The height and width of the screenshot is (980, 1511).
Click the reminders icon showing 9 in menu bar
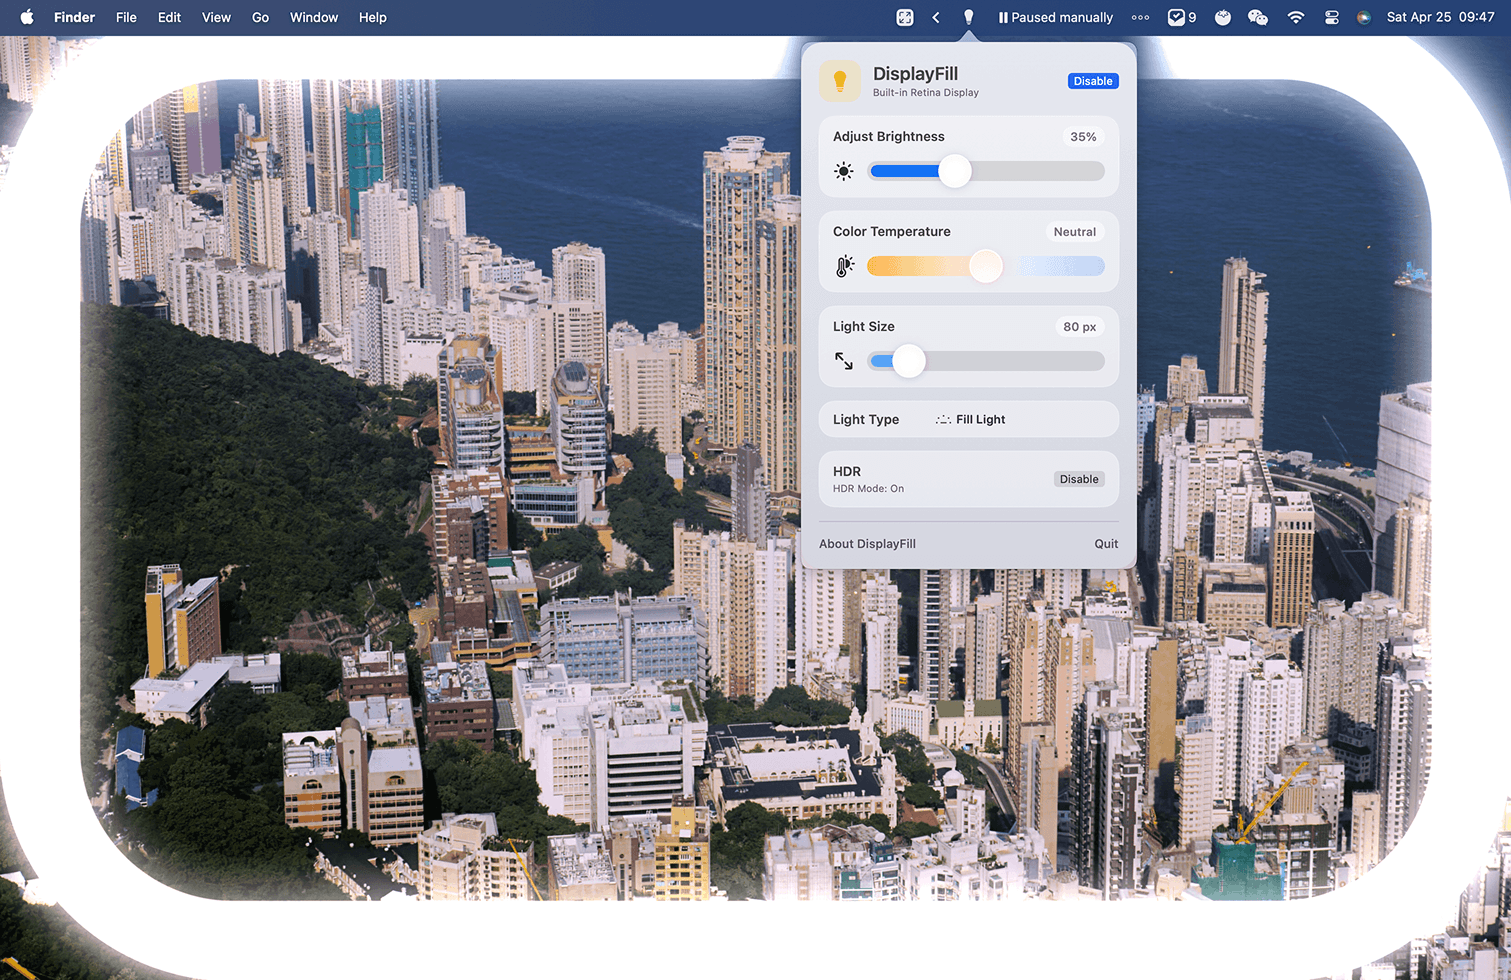[1179, 17]
